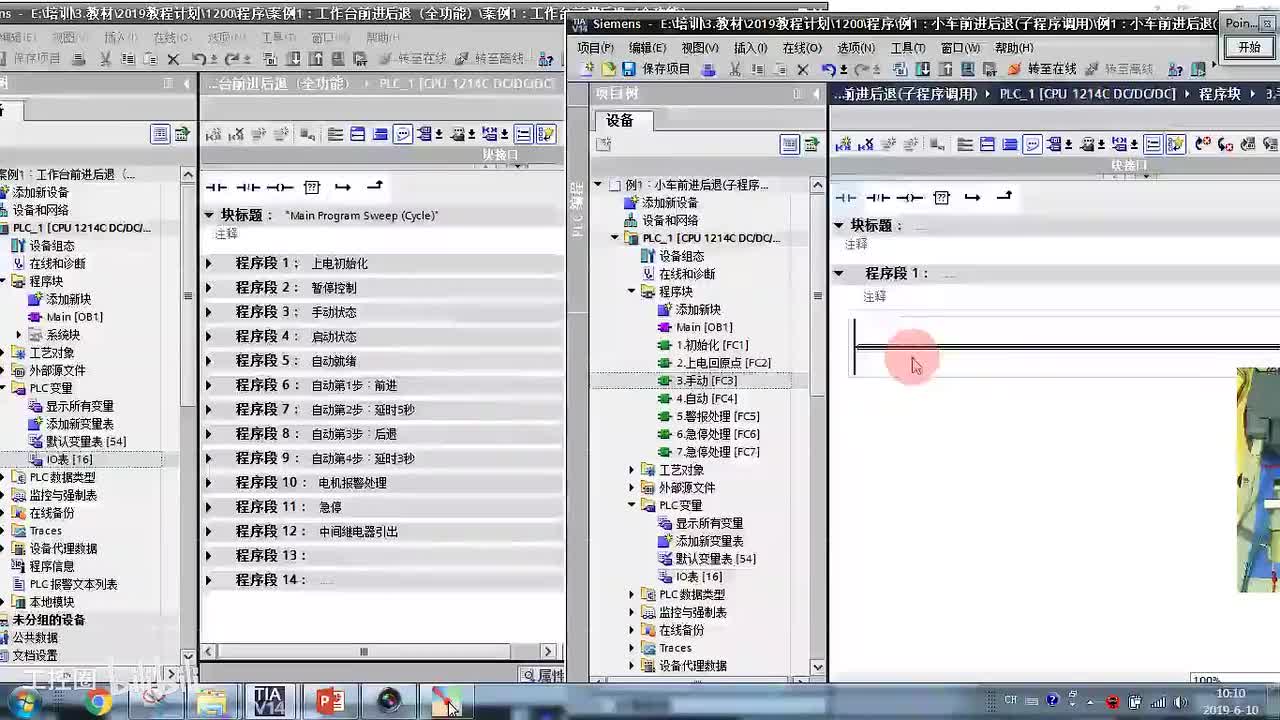Collapse the left project tree panel arrow

tap(187, 83)
